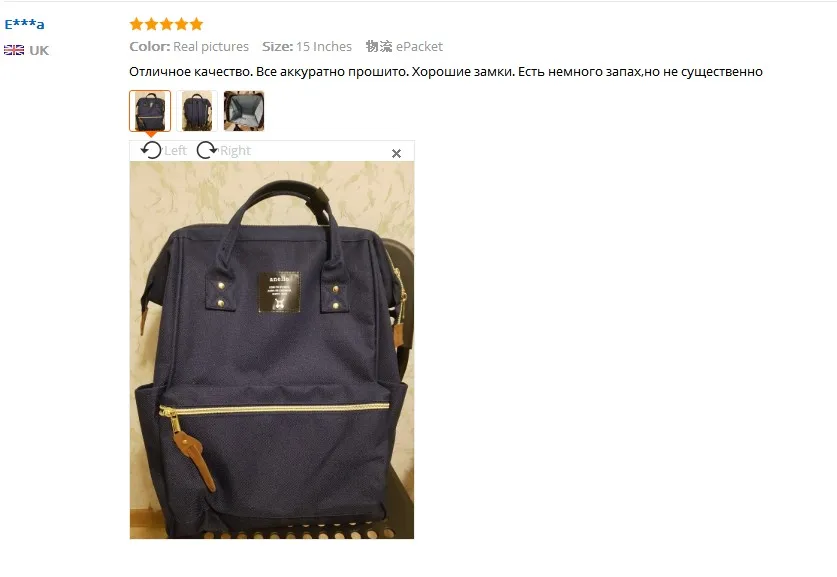Click the Russian review text
837x577 pixels.
point(446,72)
